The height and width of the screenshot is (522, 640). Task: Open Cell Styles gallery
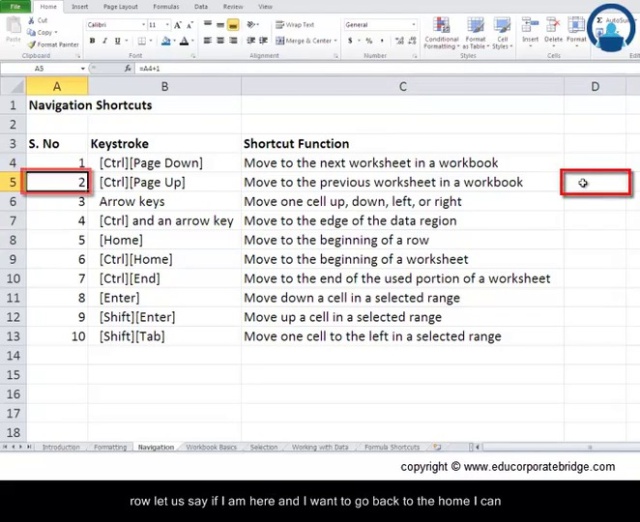502,33
